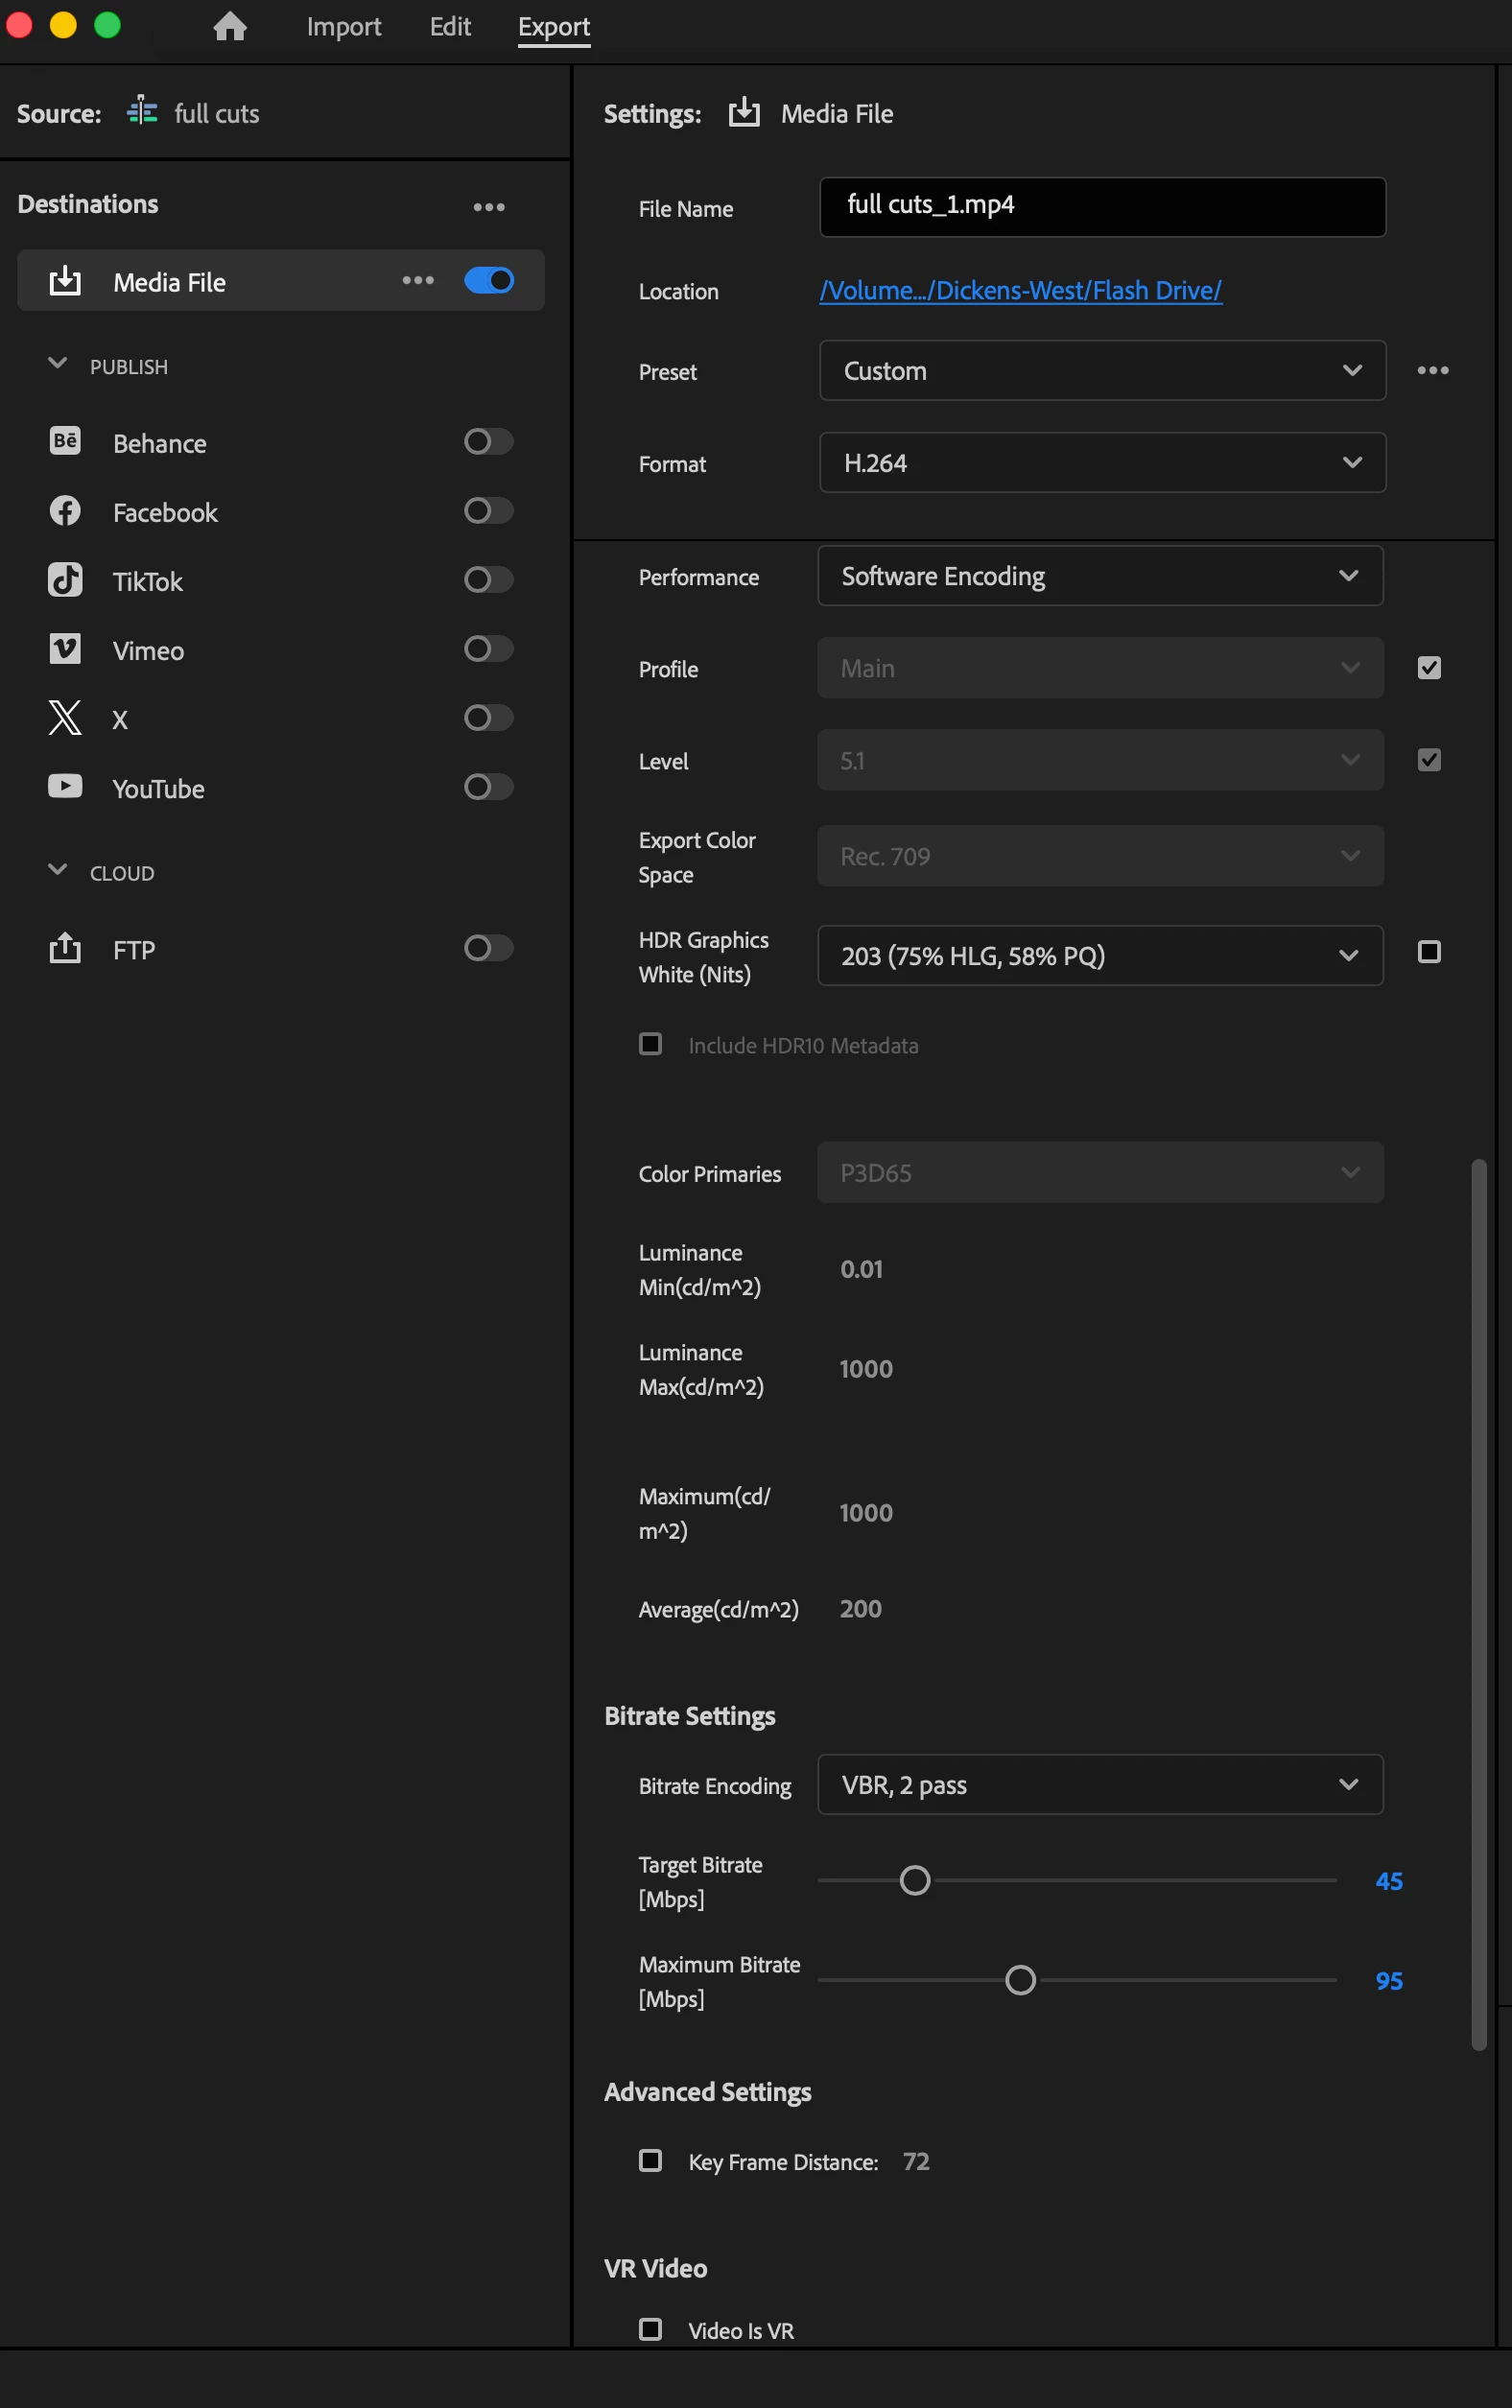Enable Behance publishing toggle

489,441
